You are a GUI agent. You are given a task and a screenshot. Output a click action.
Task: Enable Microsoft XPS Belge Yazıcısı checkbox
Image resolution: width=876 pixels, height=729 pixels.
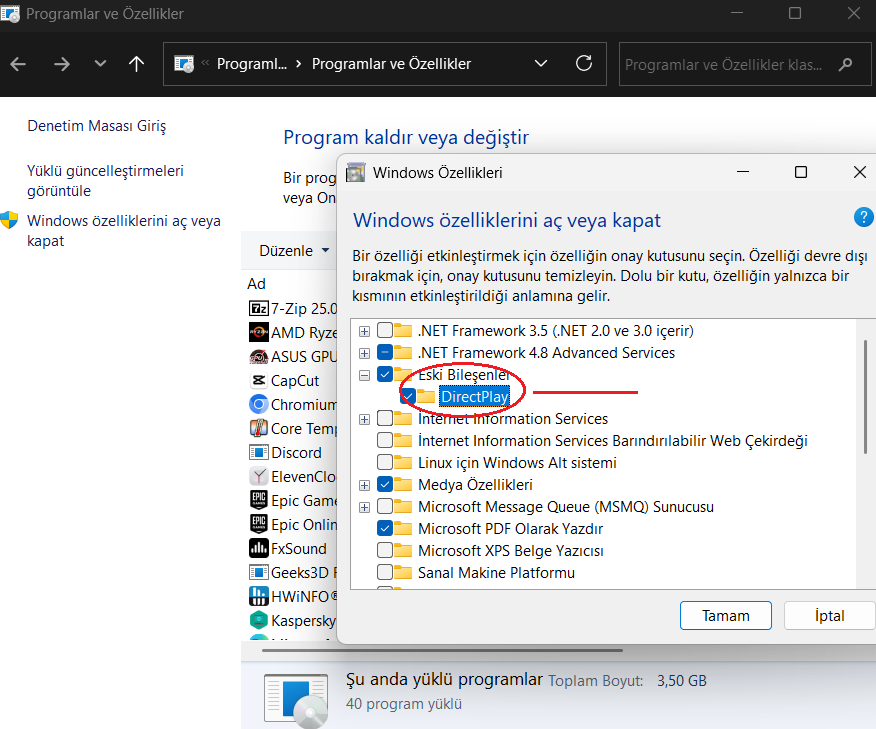coord(385,550)
